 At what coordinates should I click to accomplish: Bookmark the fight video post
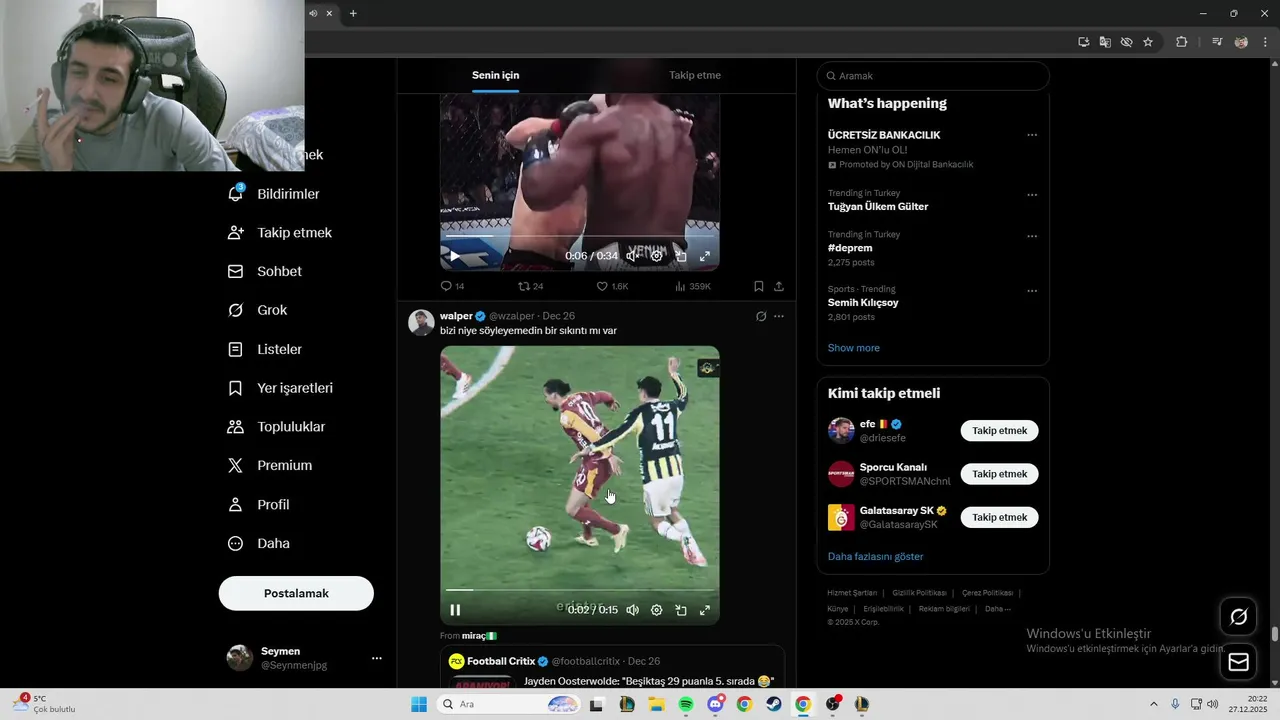click(x=759, y=286)
